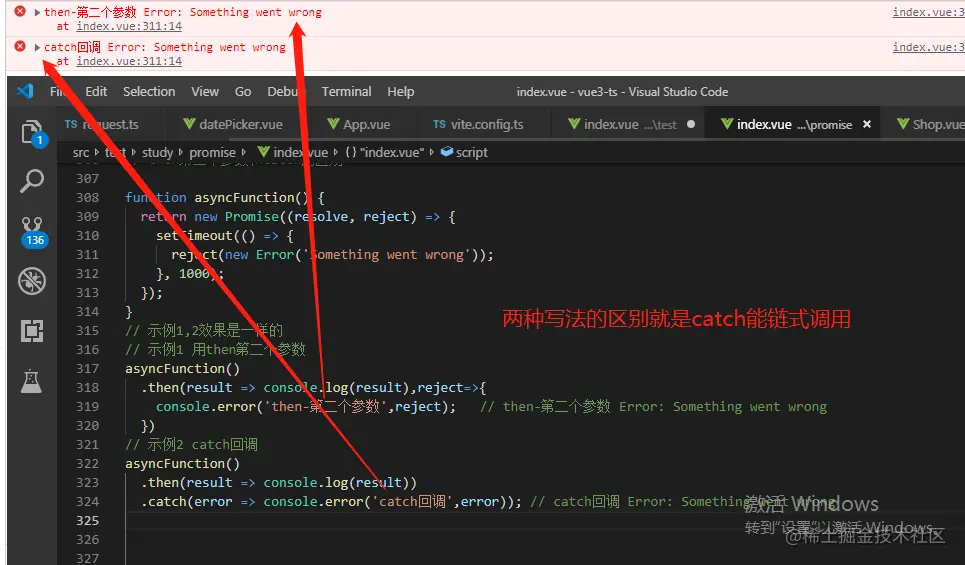Click 'new Promise' on line 309
Image resolution: width=965 pixels, height=565 pixels.
point(236,217)
